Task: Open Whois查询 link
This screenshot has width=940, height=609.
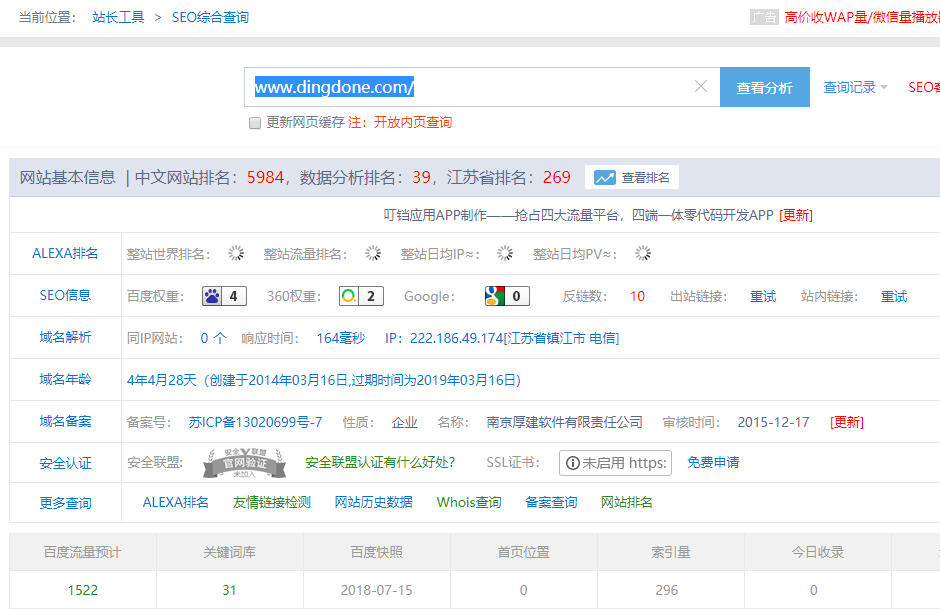Action: coord(469,502)
